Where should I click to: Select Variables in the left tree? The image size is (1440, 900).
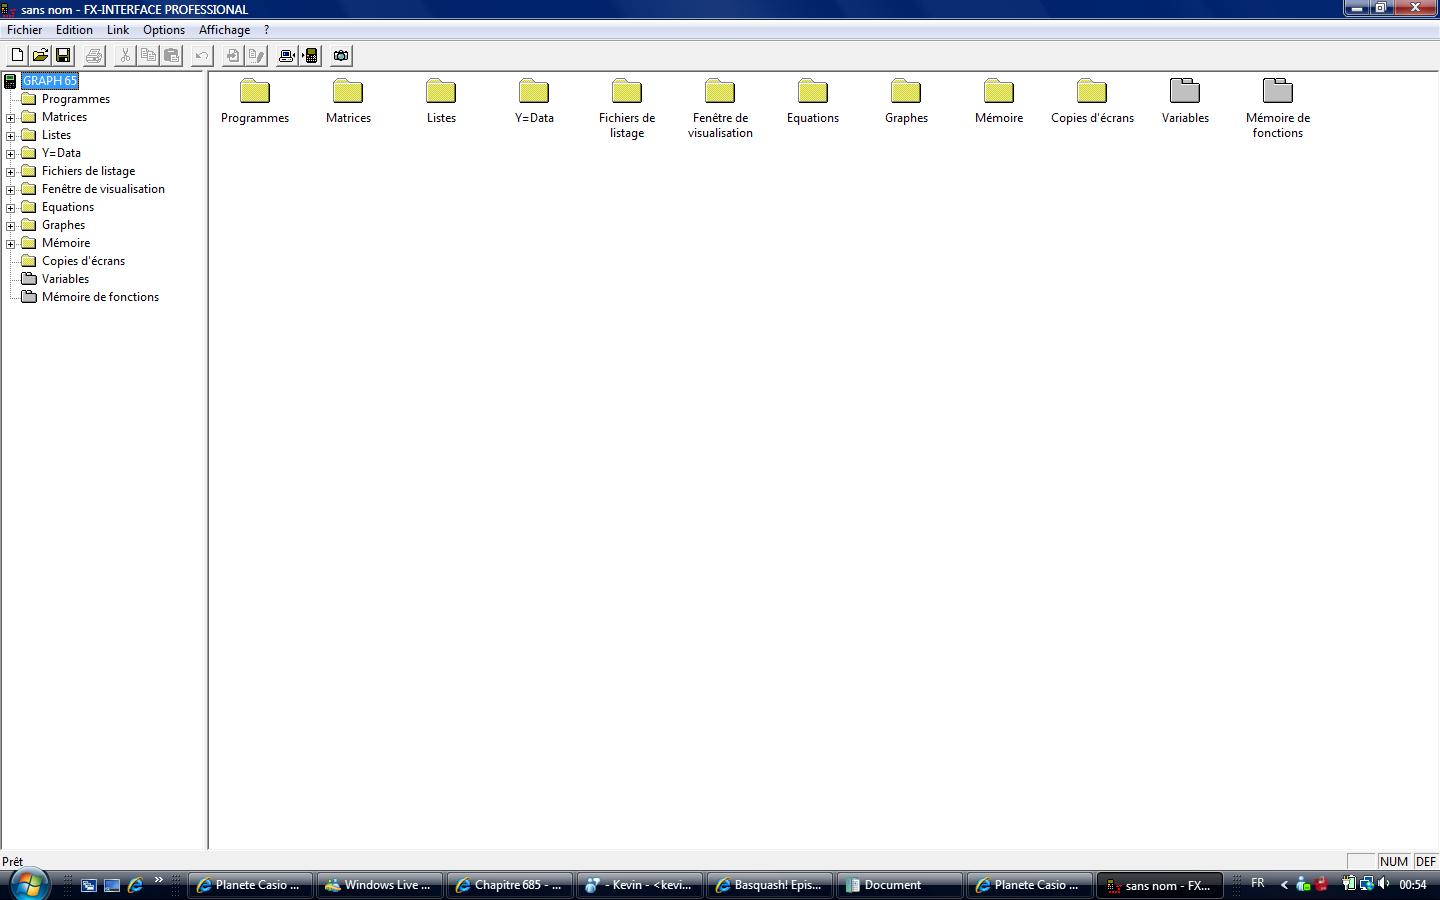pos(65,279)
